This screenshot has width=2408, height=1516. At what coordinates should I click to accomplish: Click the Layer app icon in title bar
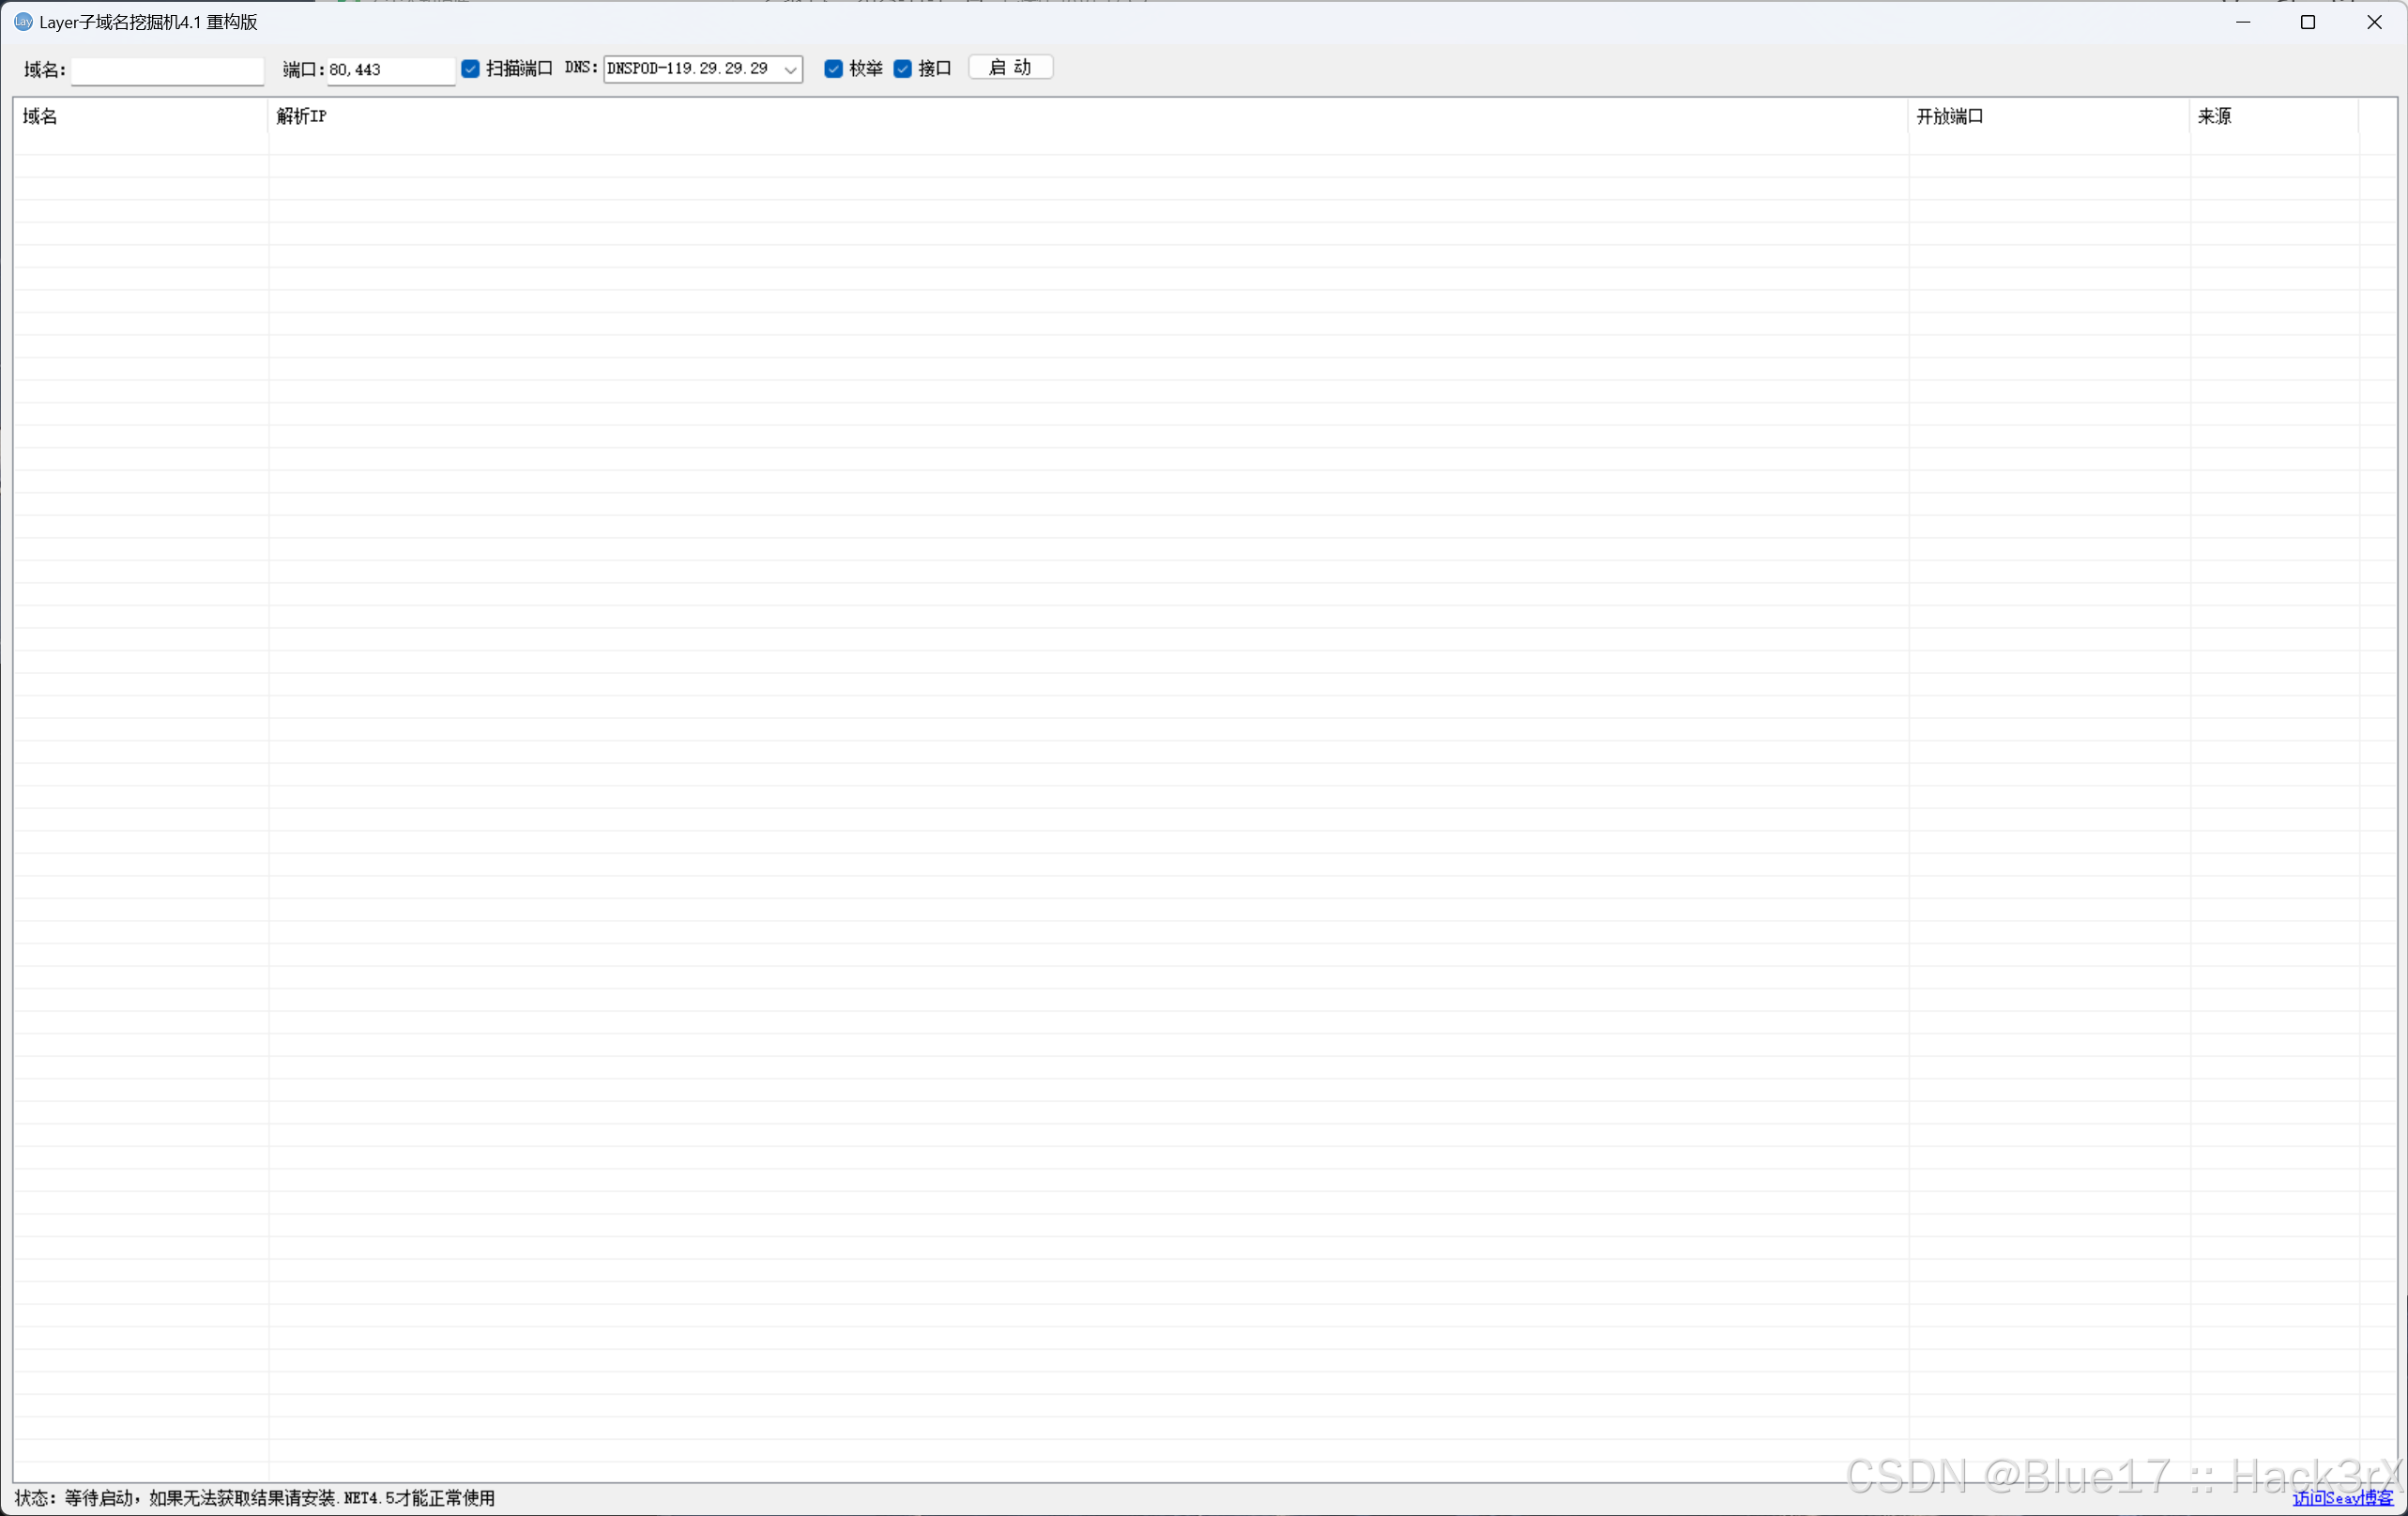(23, 22)
